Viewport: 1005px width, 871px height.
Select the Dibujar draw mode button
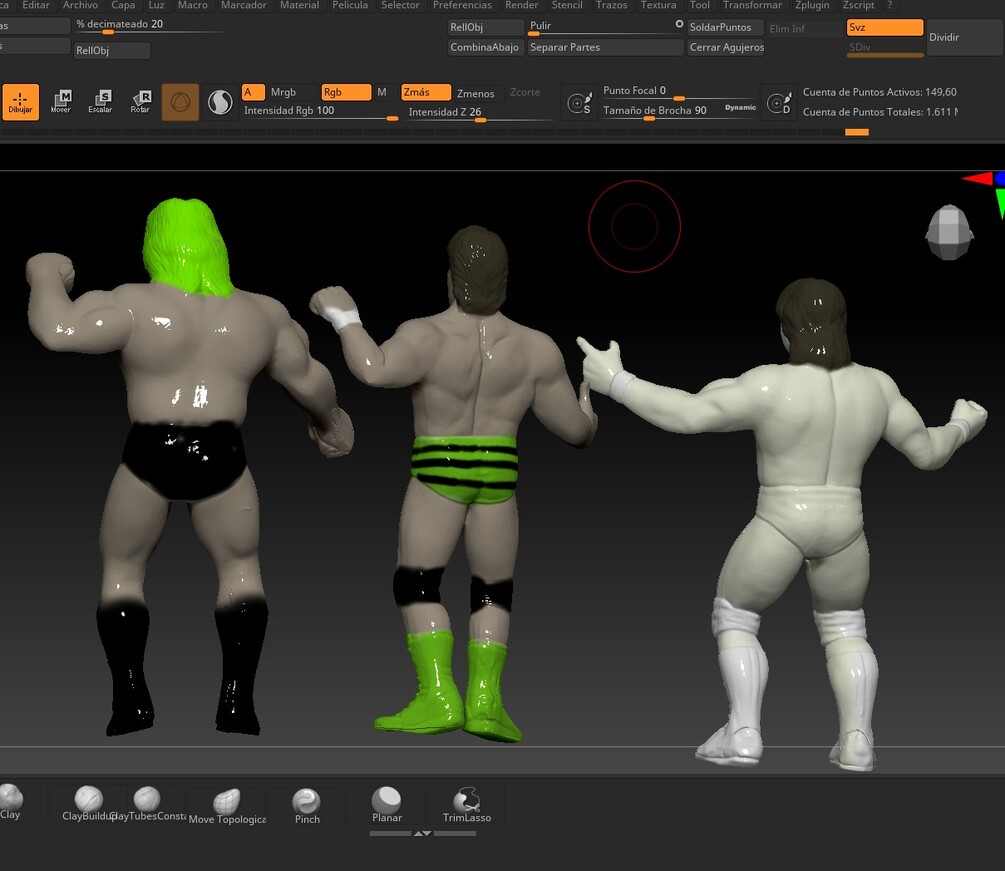coord(21,102)
